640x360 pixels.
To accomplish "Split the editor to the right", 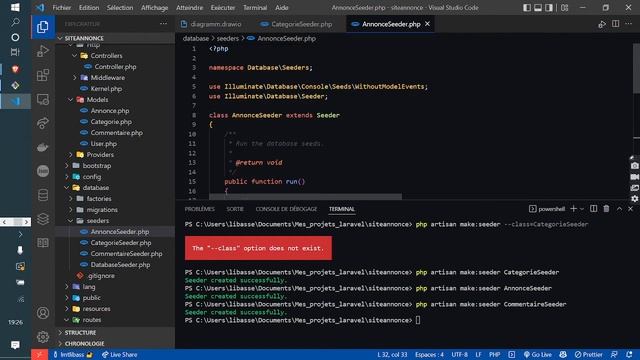I will point(615,24).
